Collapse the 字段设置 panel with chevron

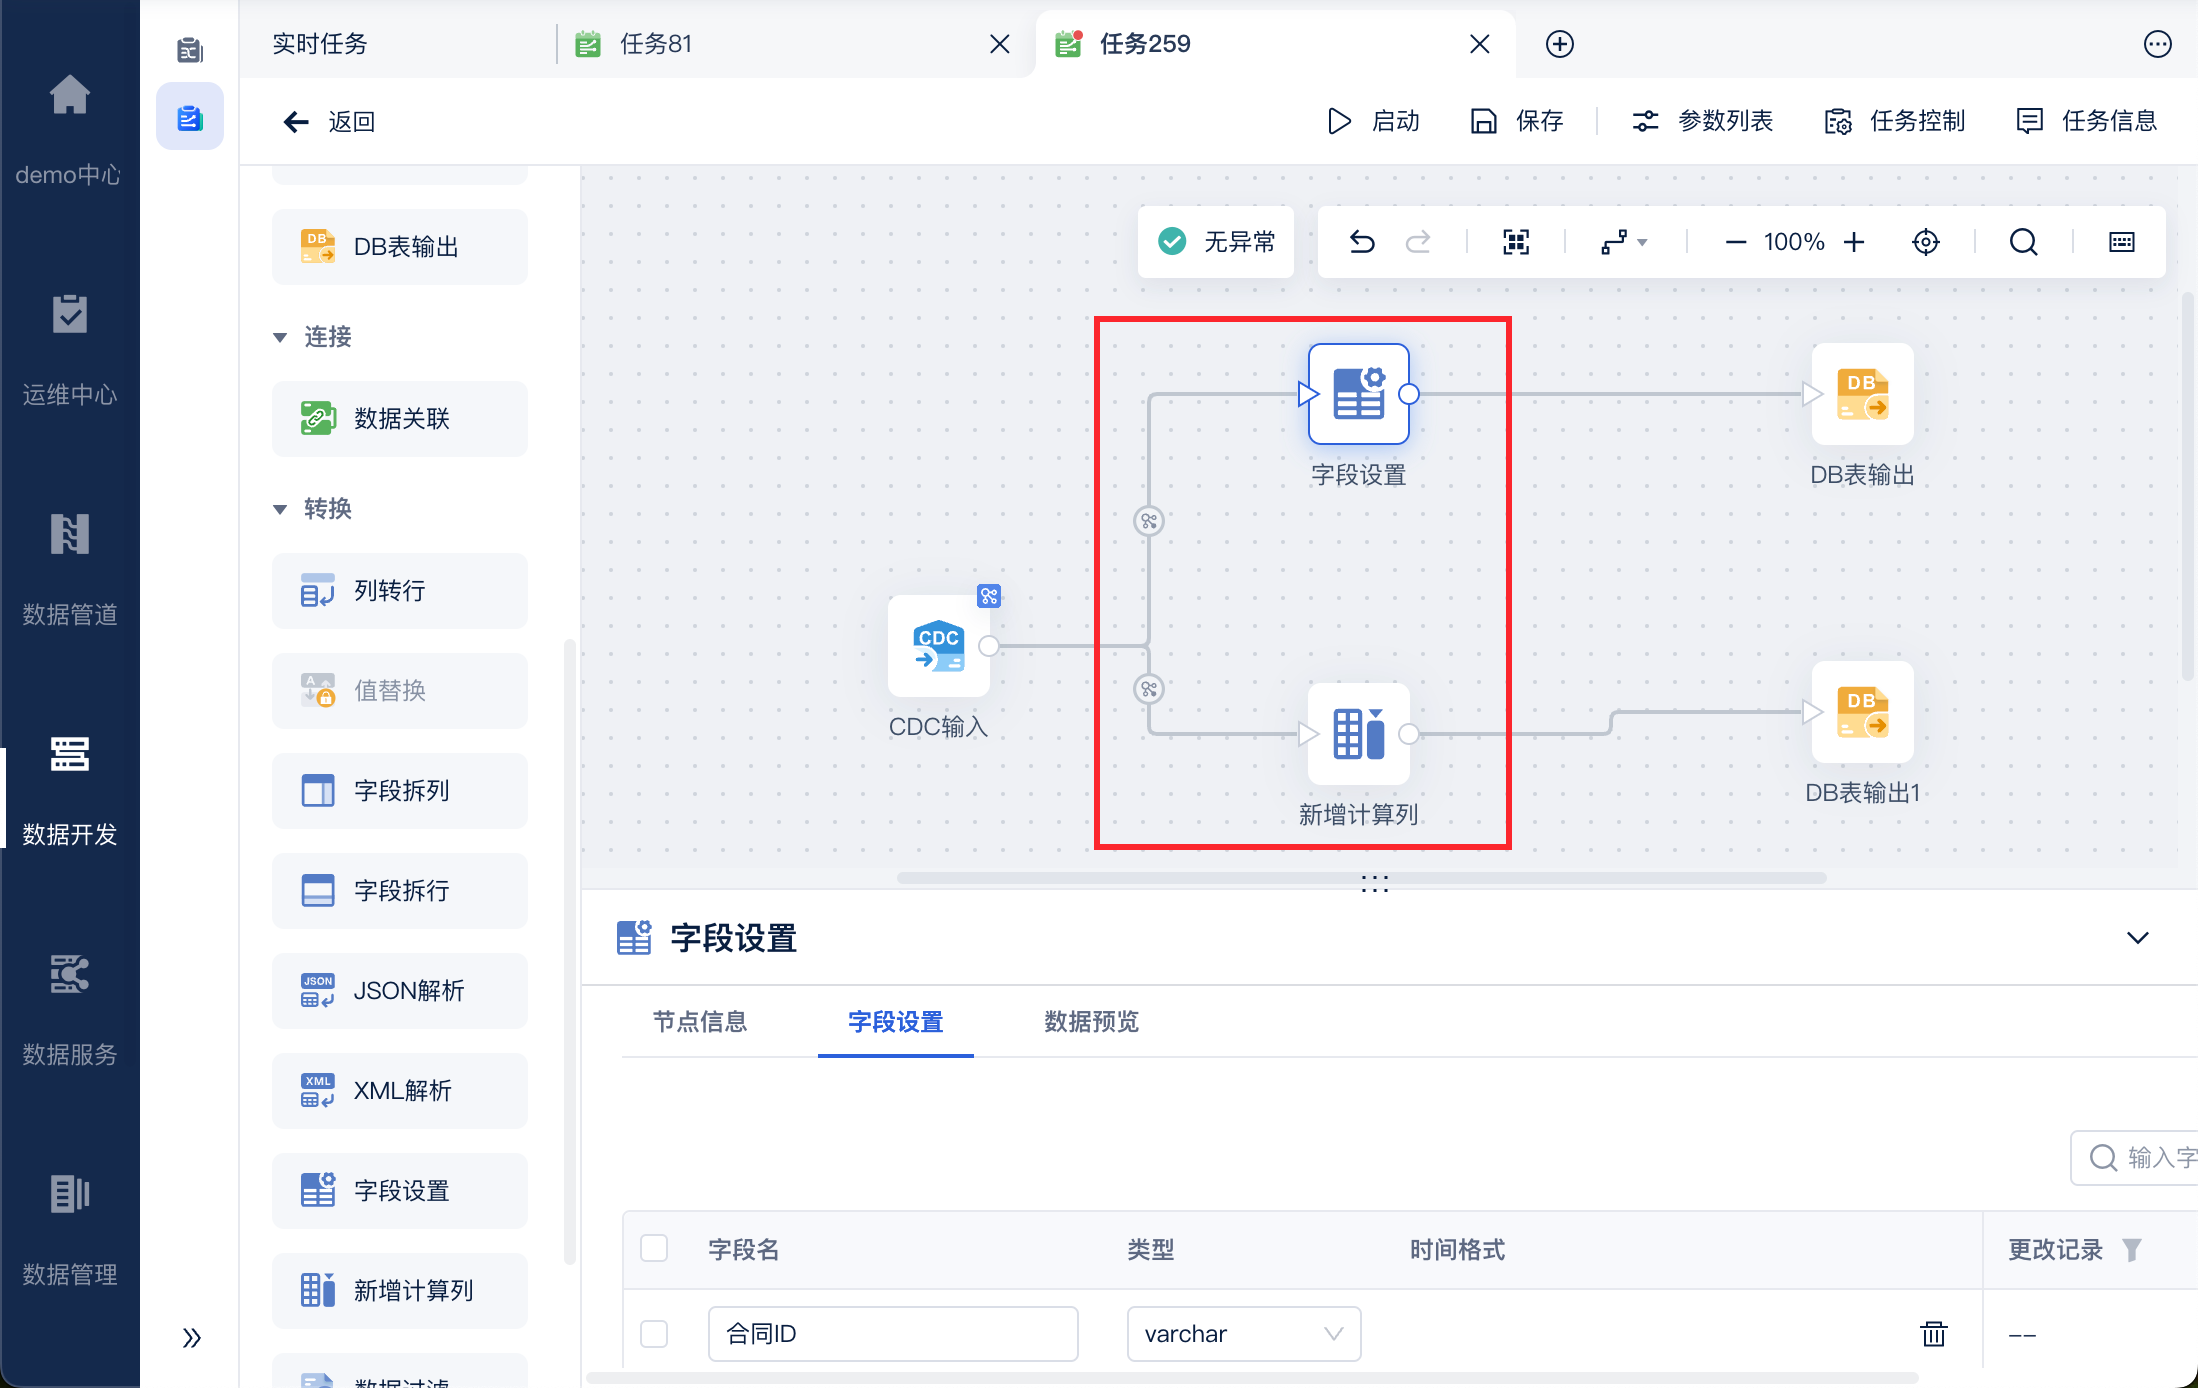click(x=2137, y=938)
